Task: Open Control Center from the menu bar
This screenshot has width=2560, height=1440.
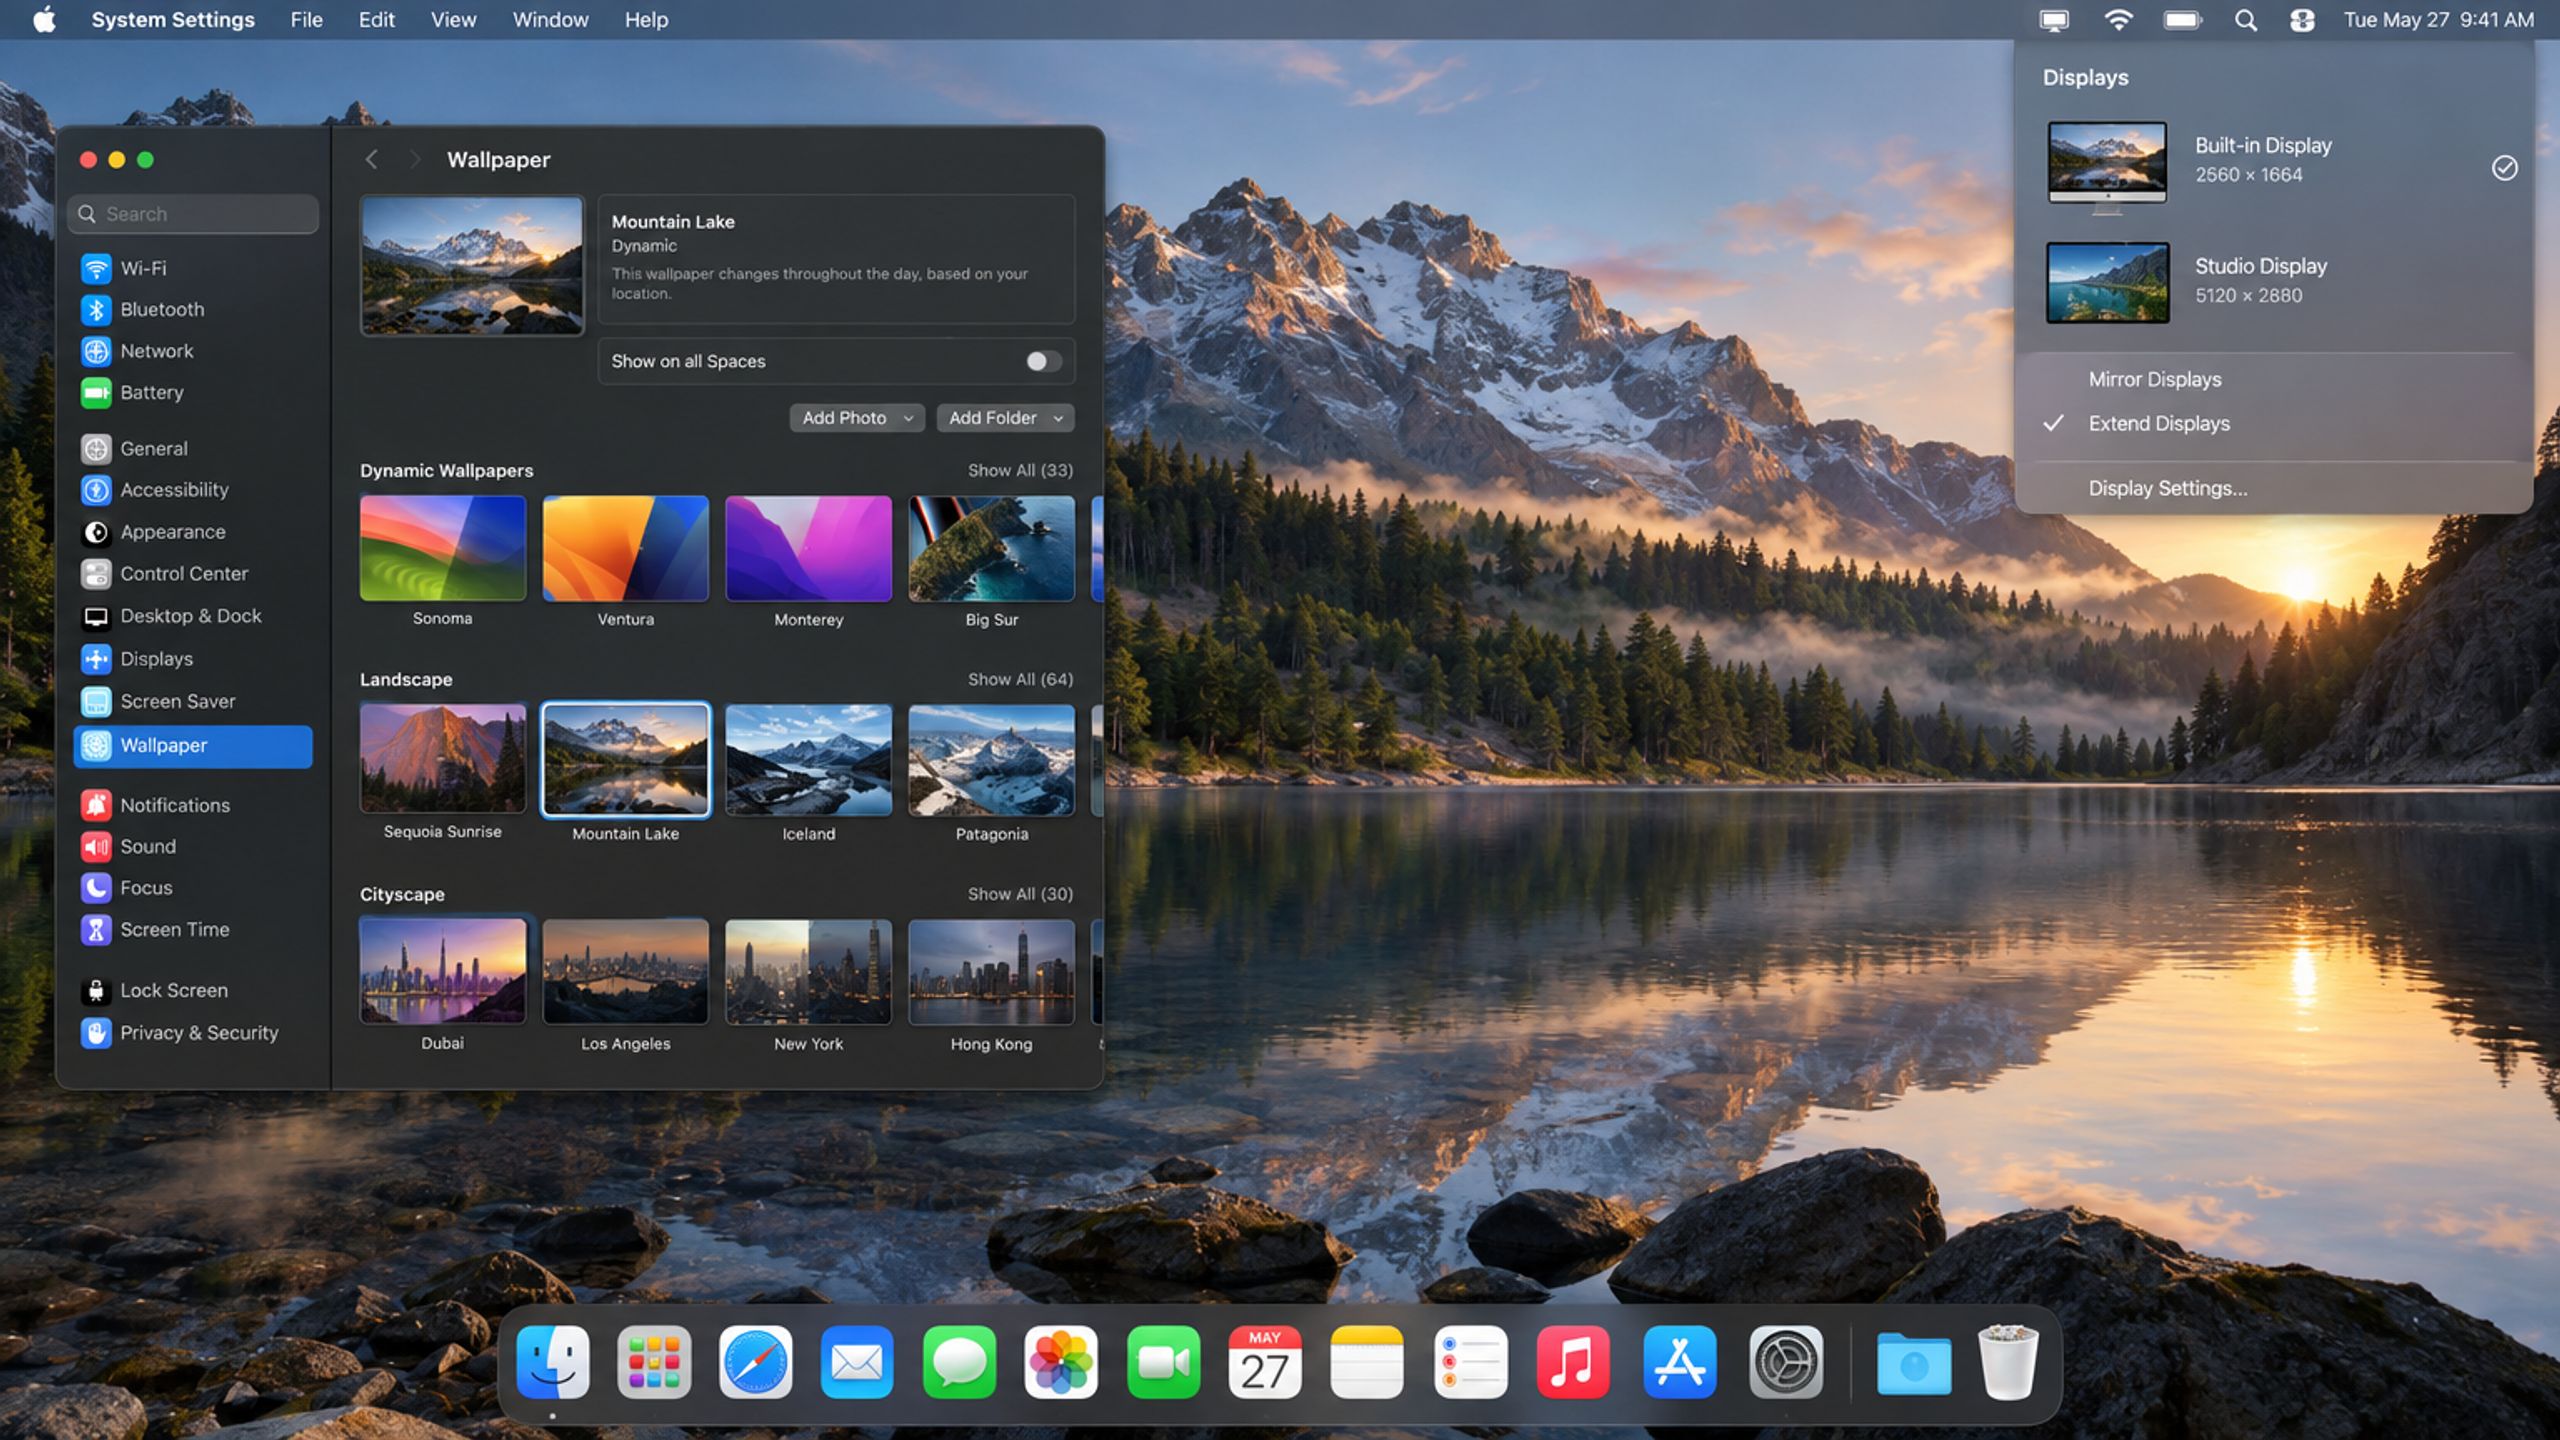Action: pyautogui.click(x=2302, y=20)
